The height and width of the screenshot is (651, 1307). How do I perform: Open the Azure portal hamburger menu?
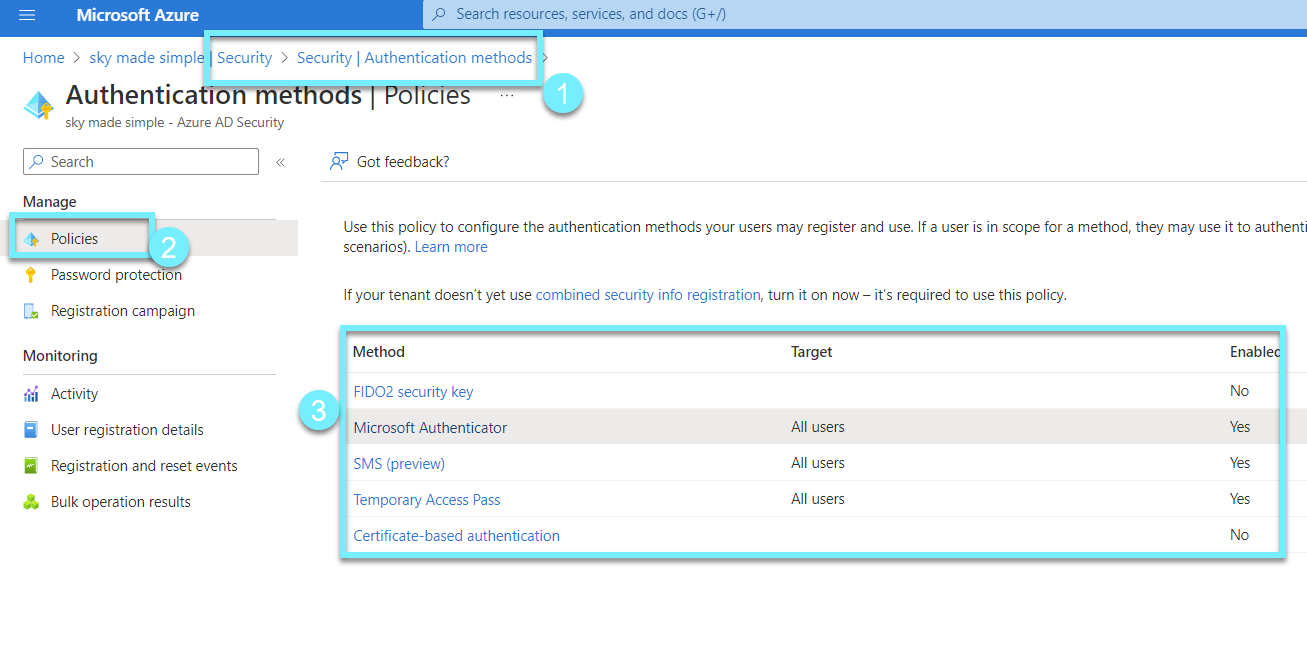pyautogui.click(x=27, y=15)
